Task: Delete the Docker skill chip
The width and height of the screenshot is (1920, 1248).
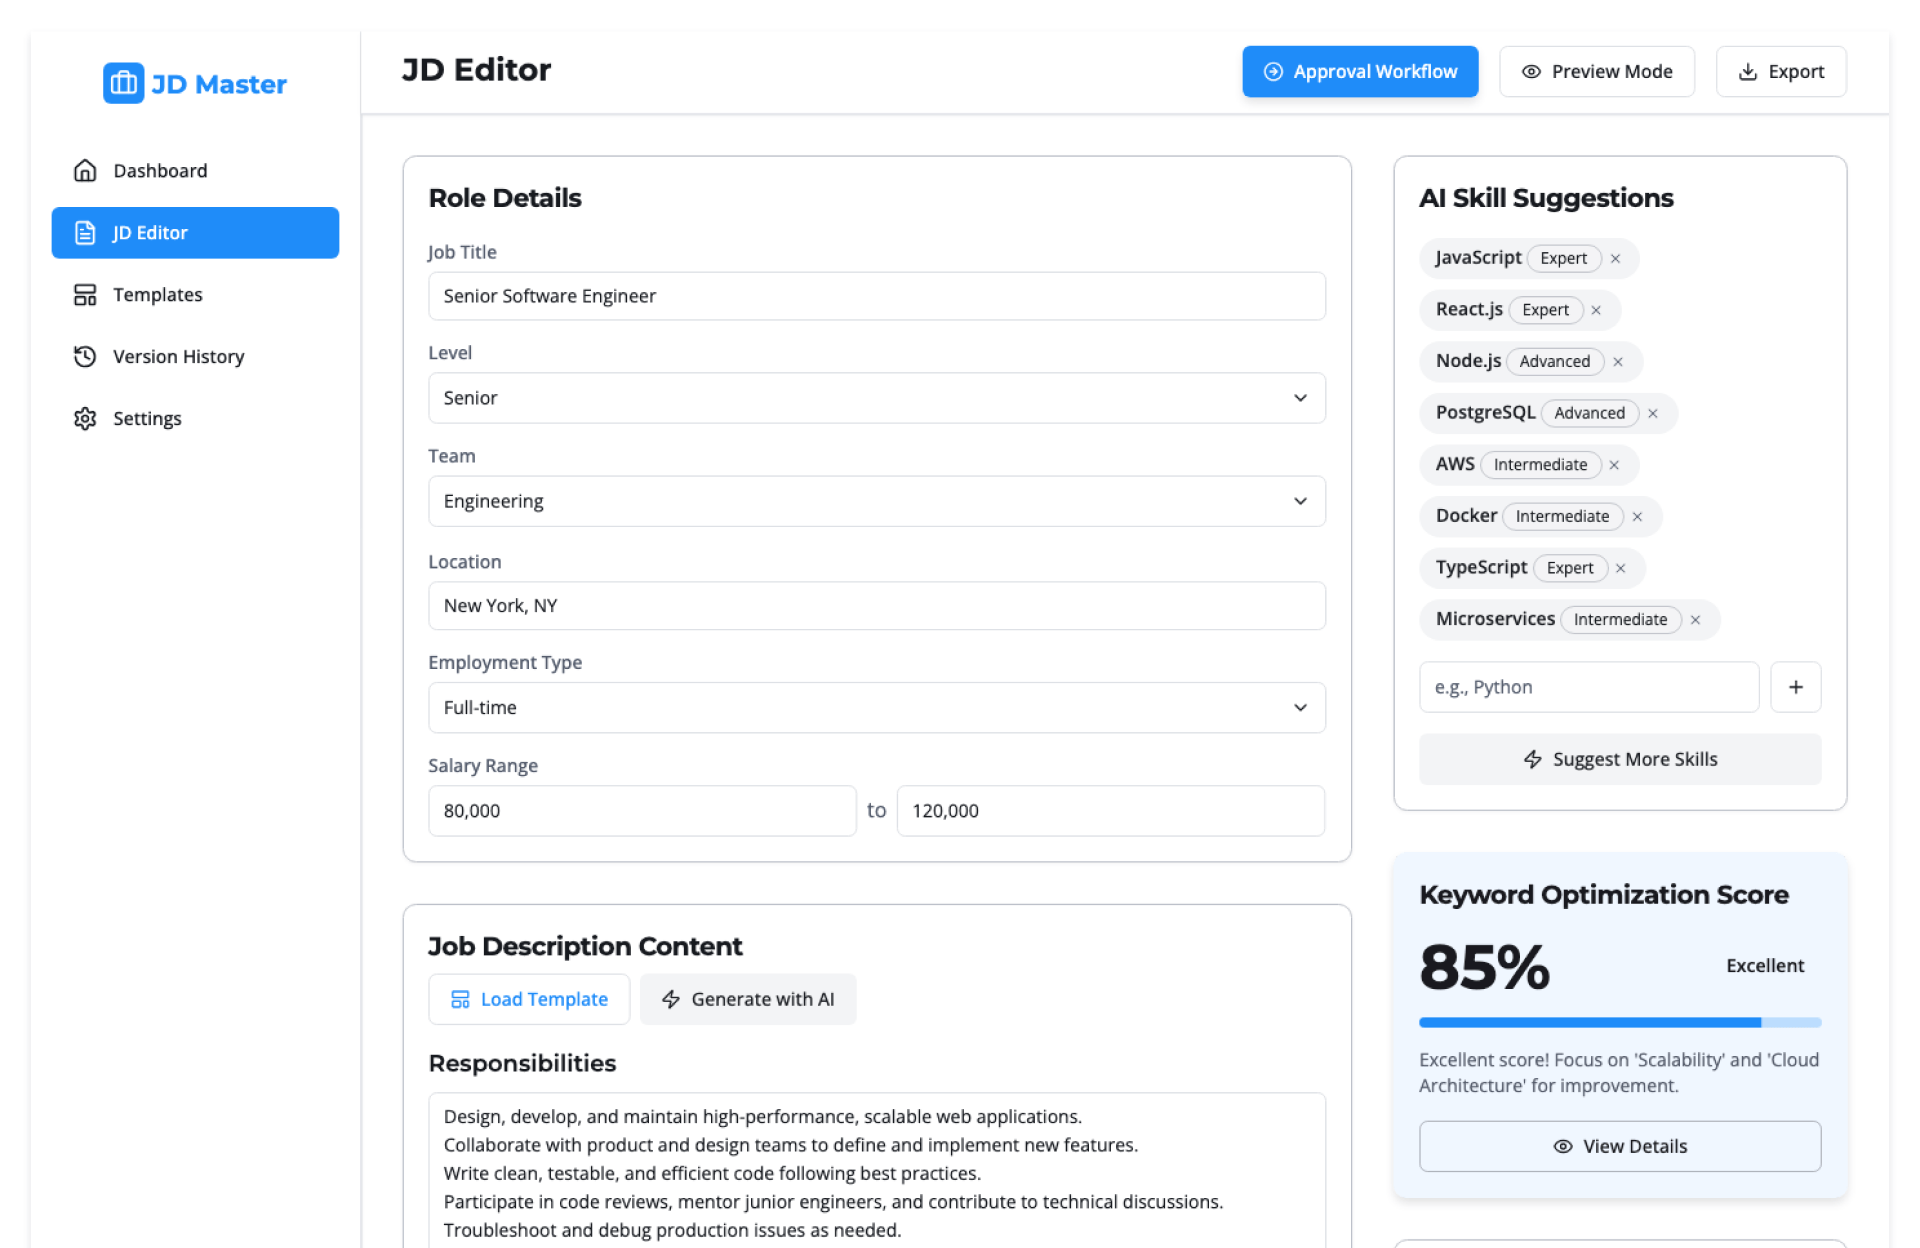Action: click(1637, 517)
